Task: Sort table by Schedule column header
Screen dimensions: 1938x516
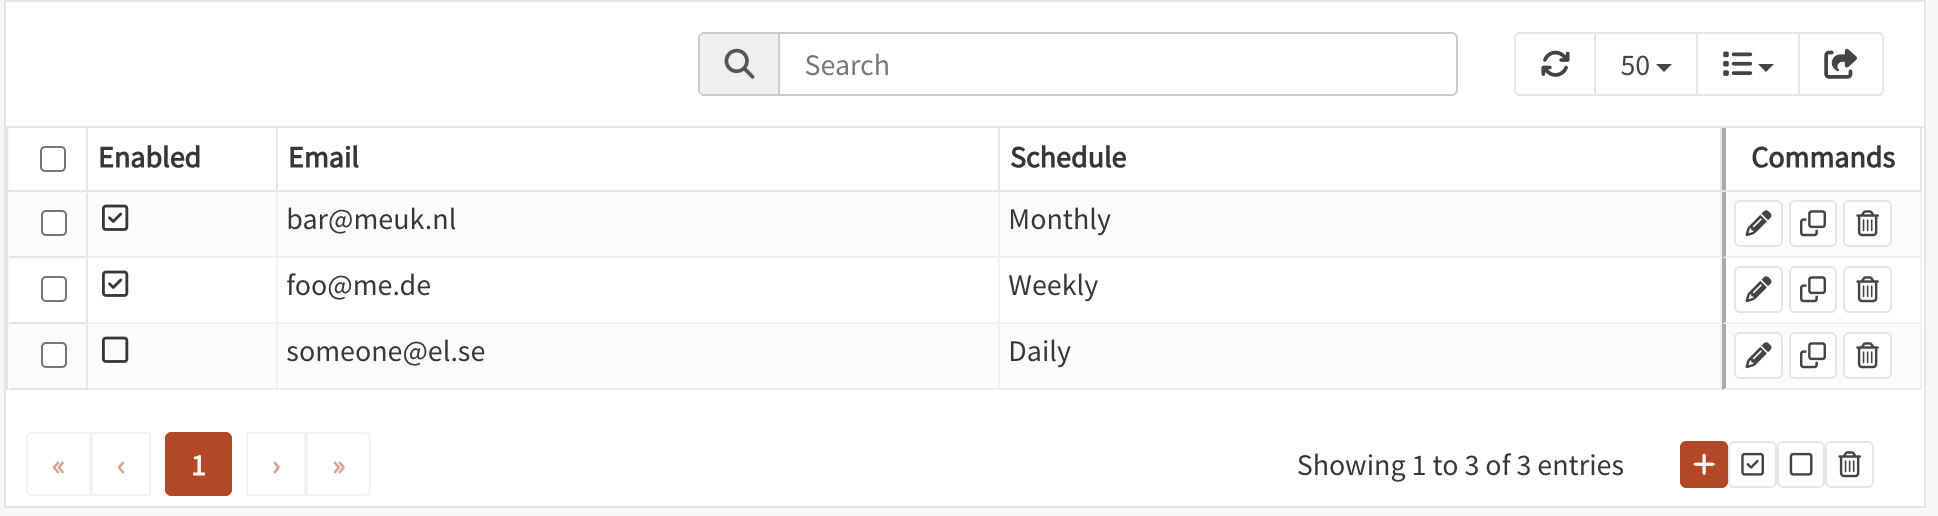Action: tap(1068, 158)
